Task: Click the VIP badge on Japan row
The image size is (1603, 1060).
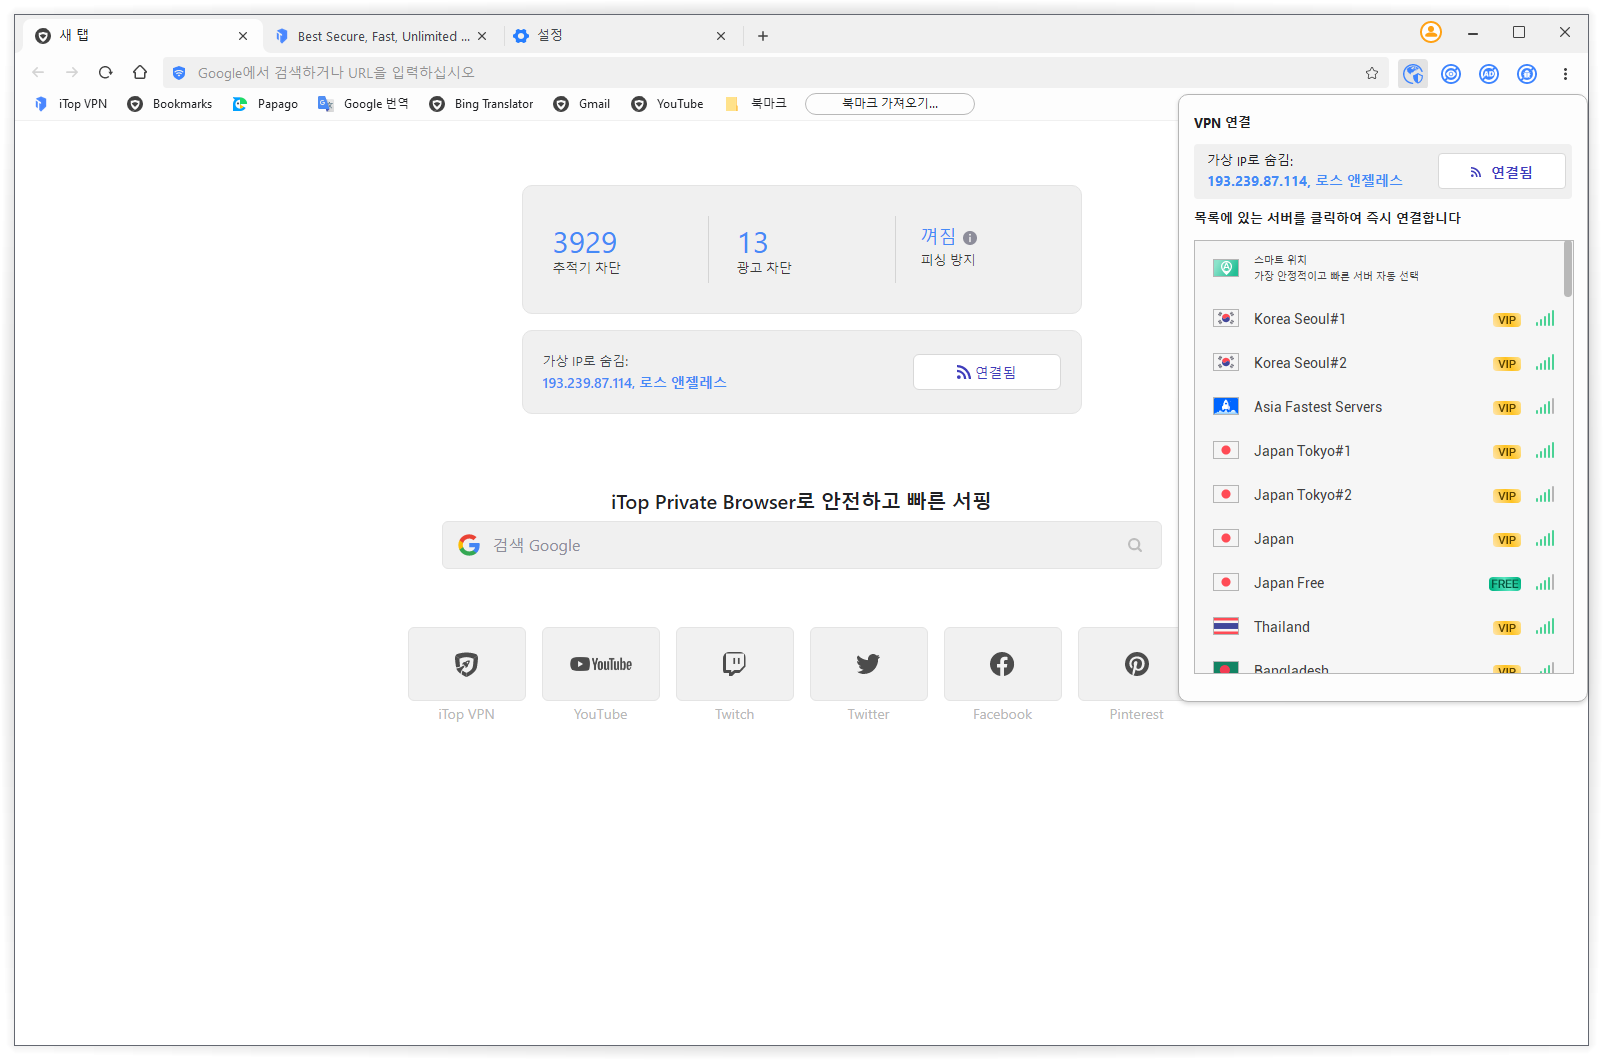Action: 1507,540
